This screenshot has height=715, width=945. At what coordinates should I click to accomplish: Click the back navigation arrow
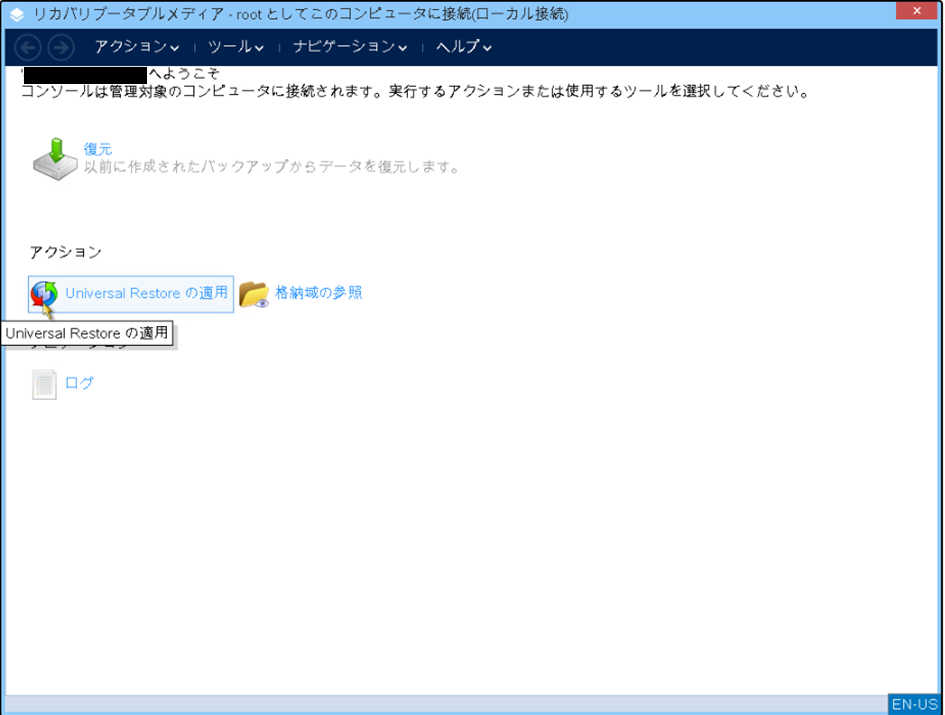[x=29, y=47]
